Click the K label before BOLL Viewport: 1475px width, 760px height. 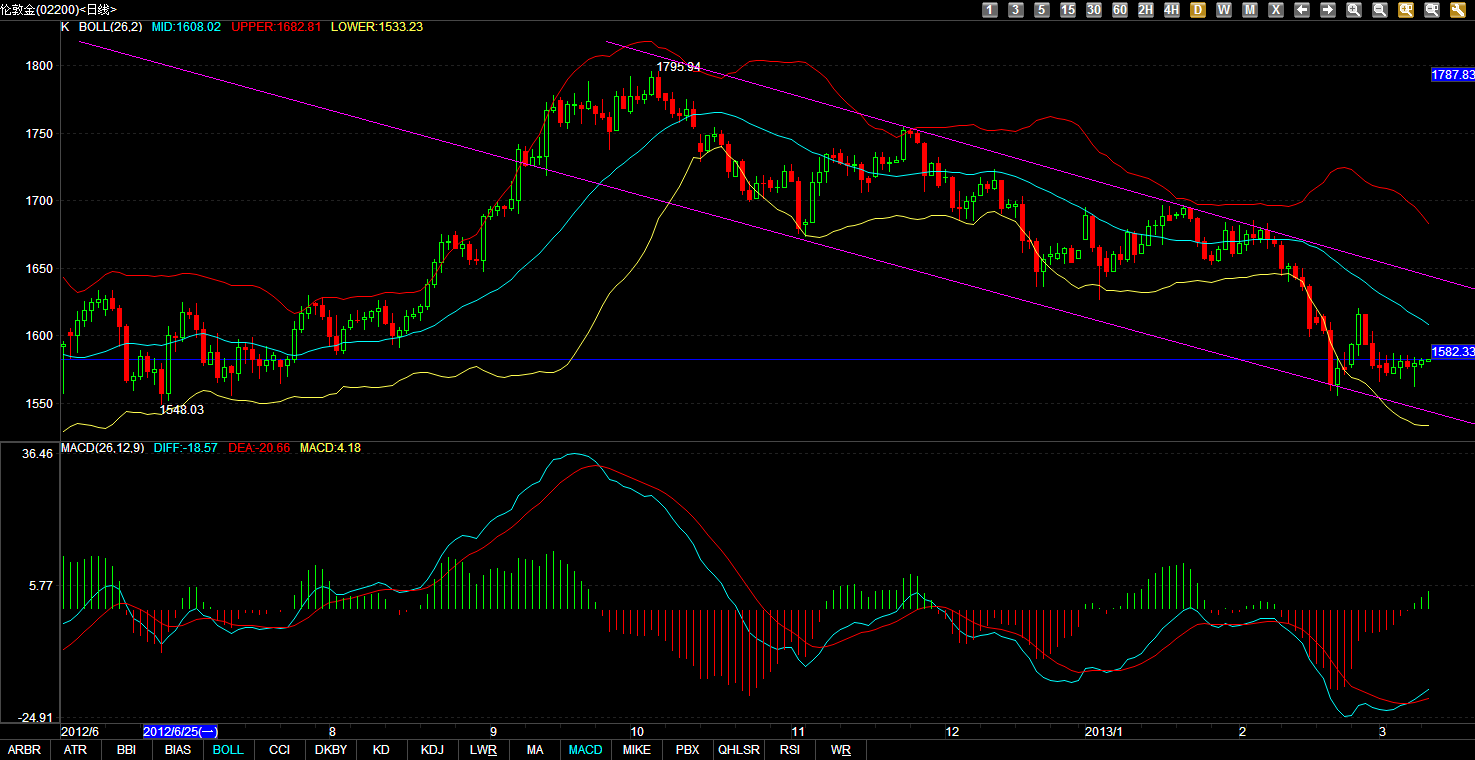pos(65,27)
